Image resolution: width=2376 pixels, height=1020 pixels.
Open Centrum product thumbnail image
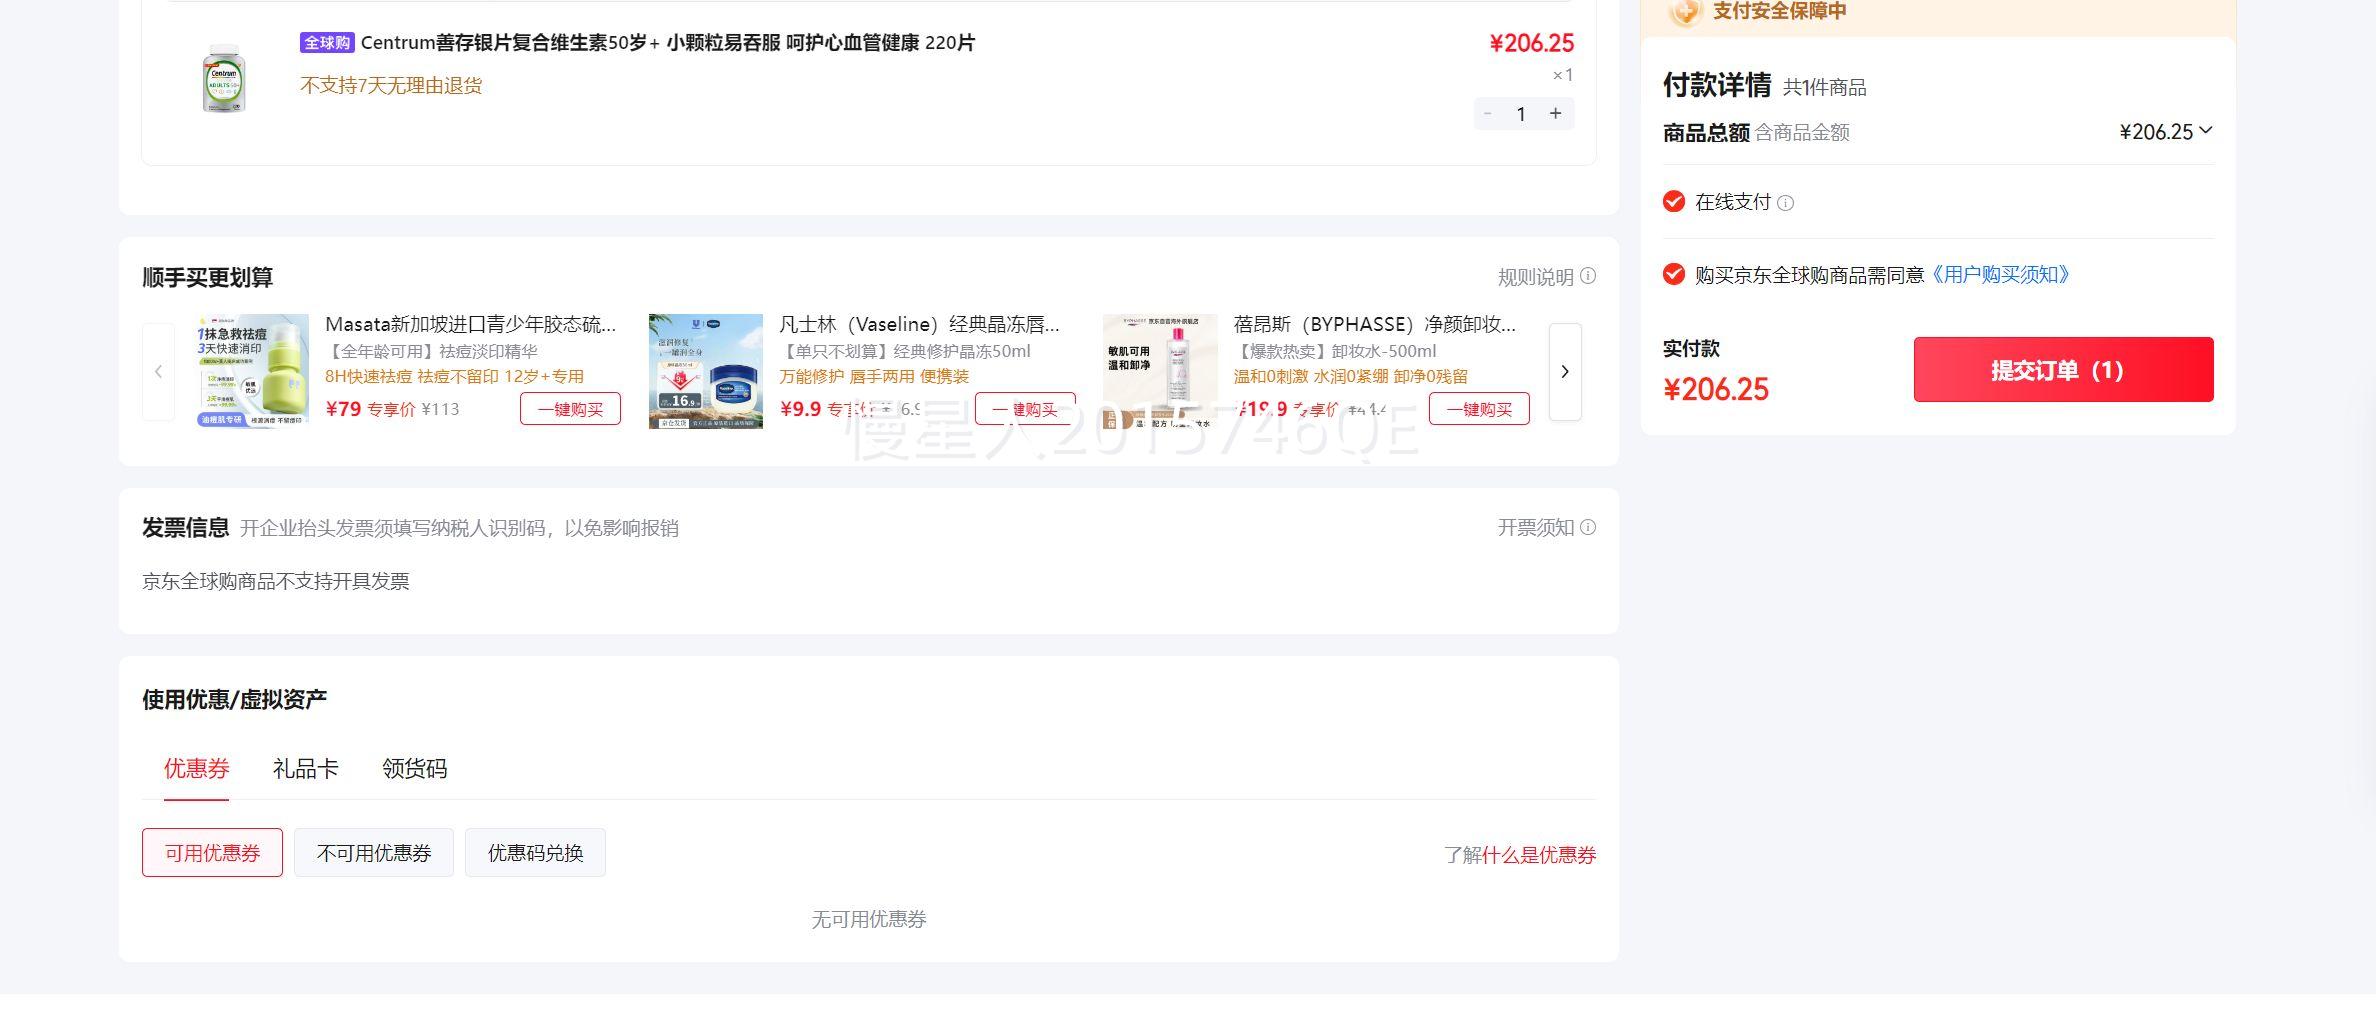pyautogui.click(x=224, y=78)
